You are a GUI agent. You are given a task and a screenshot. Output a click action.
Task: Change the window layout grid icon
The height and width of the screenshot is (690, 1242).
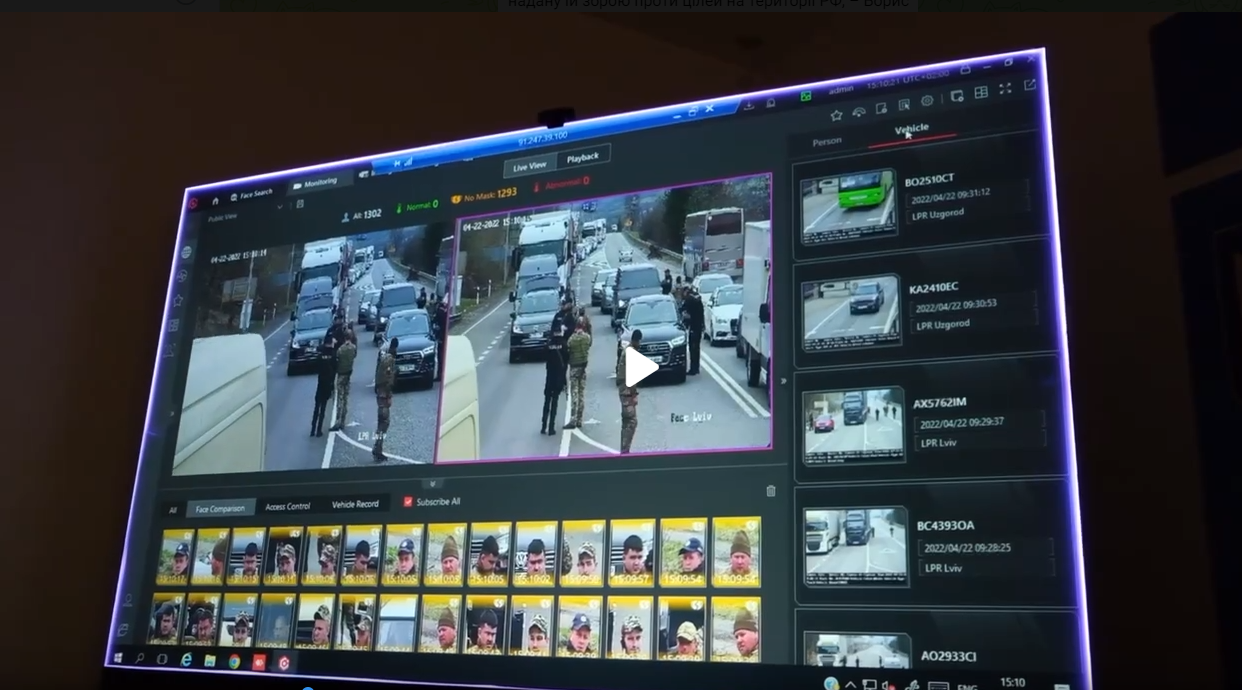pos(981,92)
